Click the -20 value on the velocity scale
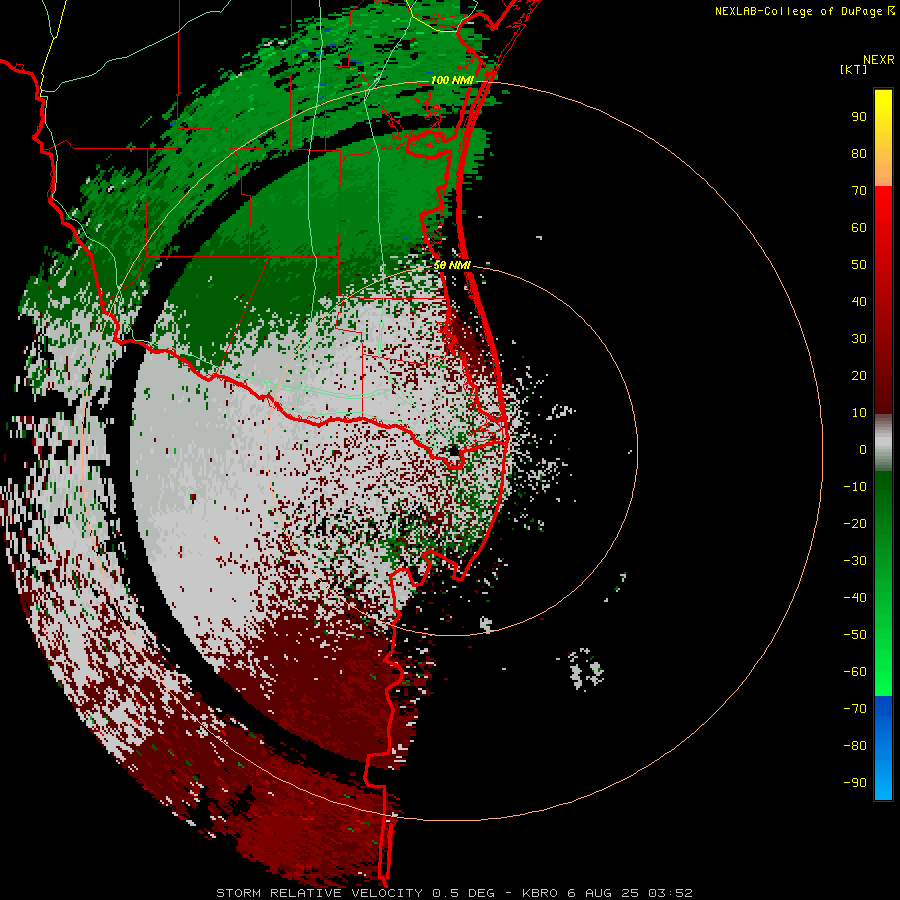This screenshot has width=900, height=900. coord(855,524)
